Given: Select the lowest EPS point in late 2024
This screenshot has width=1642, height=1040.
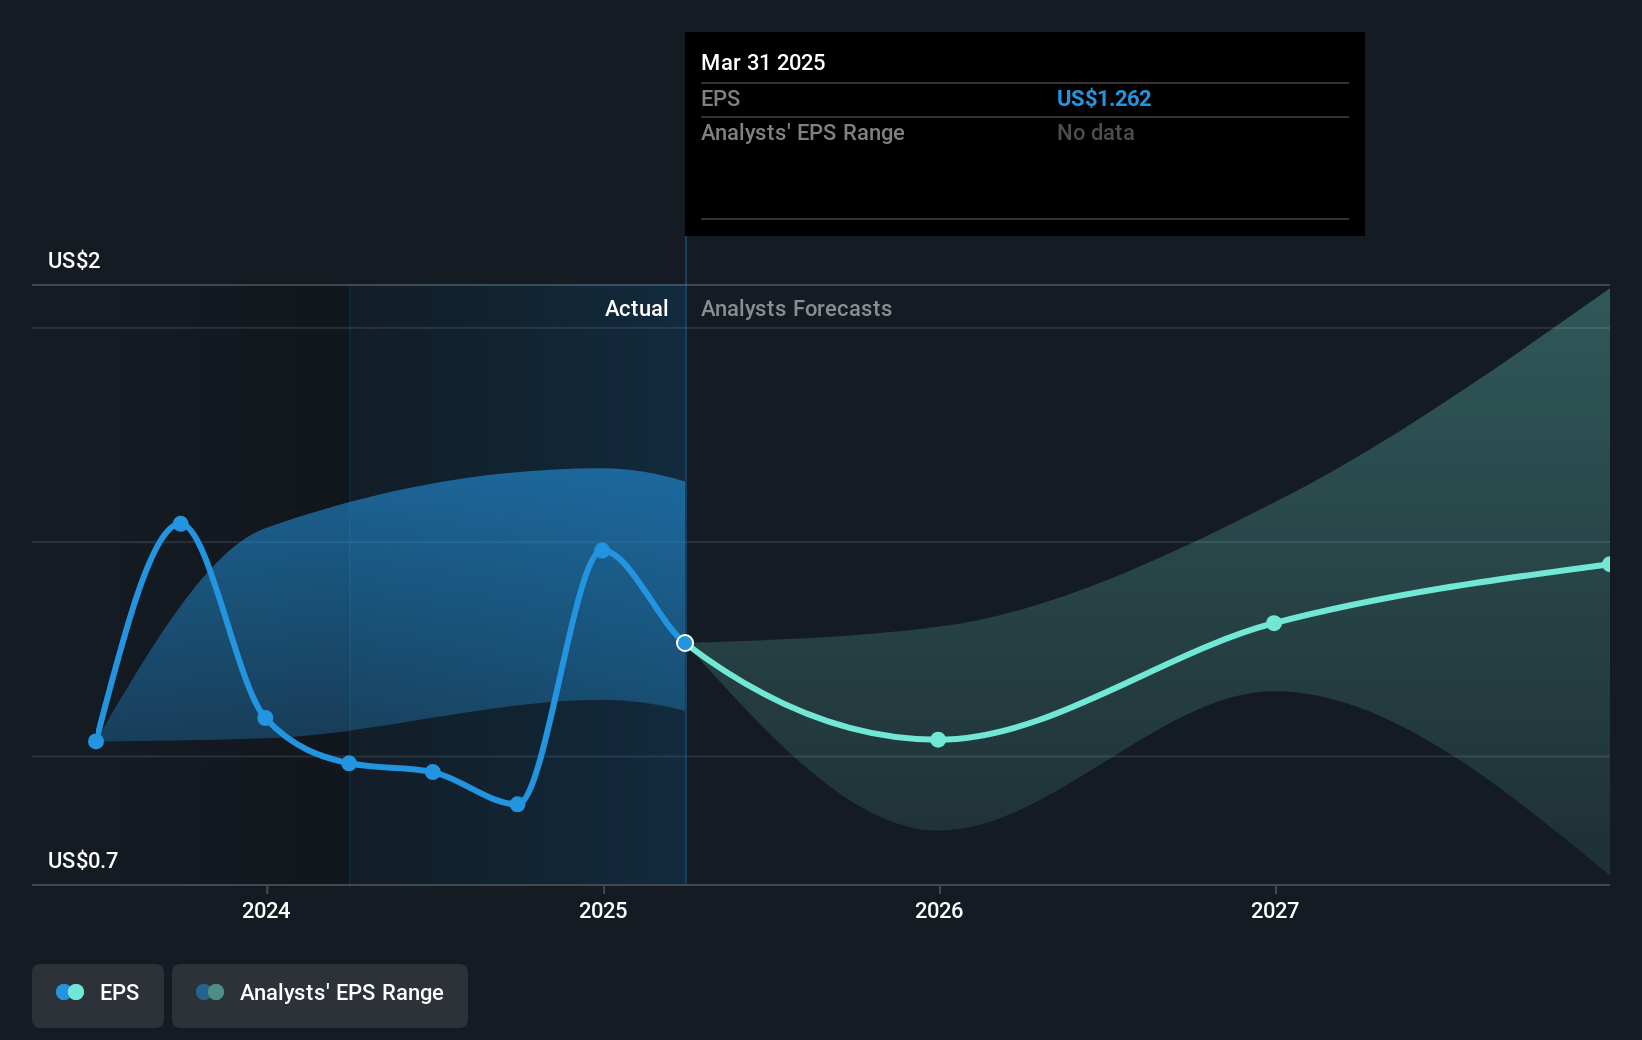Looking at the screenshot, I should click(517, 804).
